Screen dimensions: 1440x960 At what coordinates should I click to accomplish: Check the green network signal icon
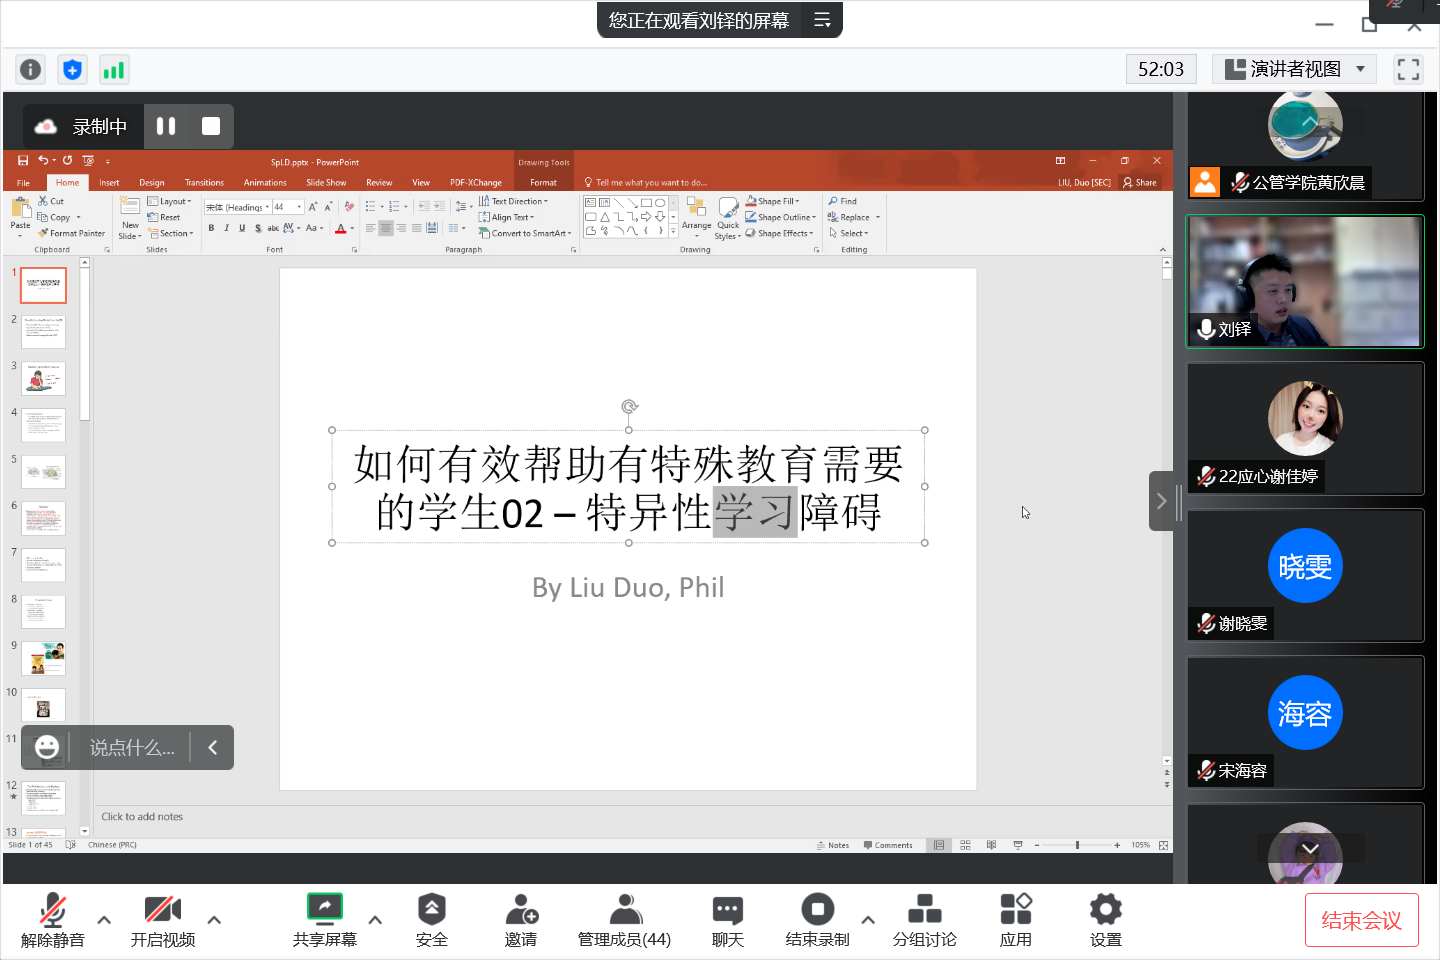[x=114, y=69]
